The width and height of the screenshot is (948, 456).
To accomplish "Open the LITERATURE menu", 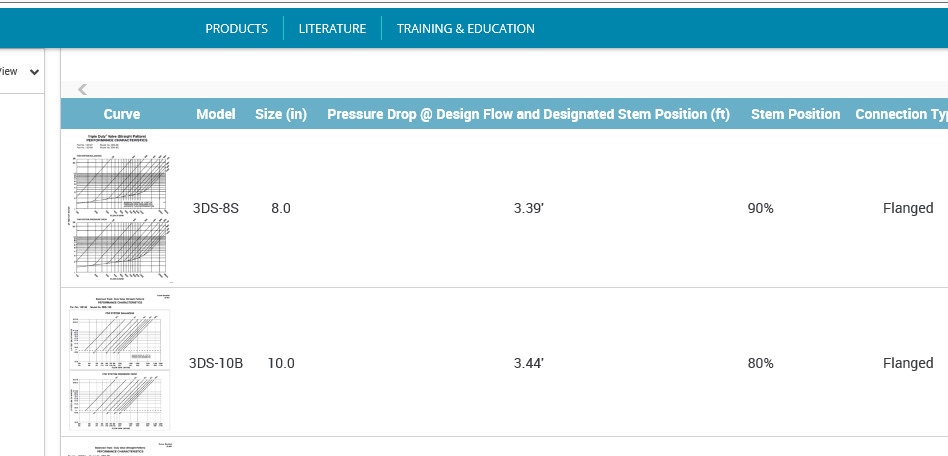I will [x=333, y=28].
